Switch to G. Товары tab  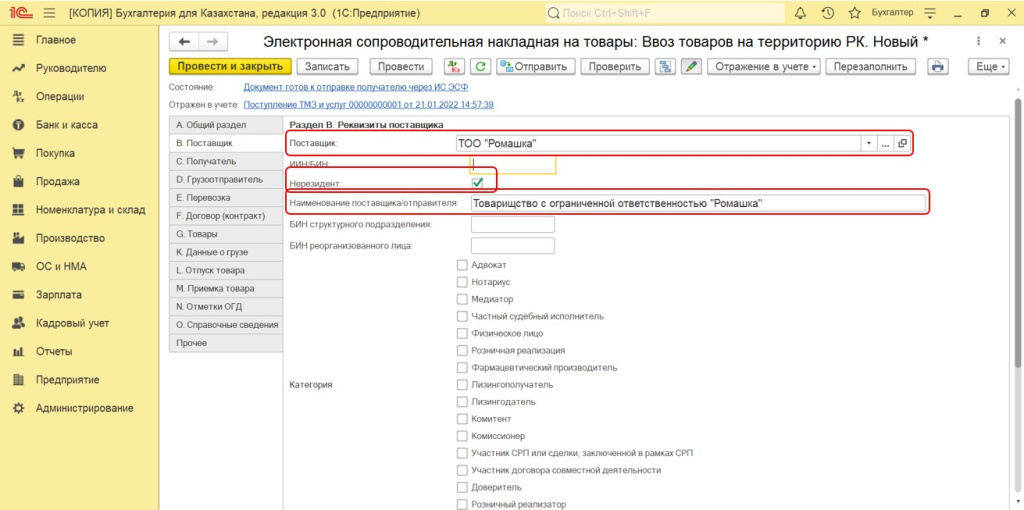click(226, 234)
